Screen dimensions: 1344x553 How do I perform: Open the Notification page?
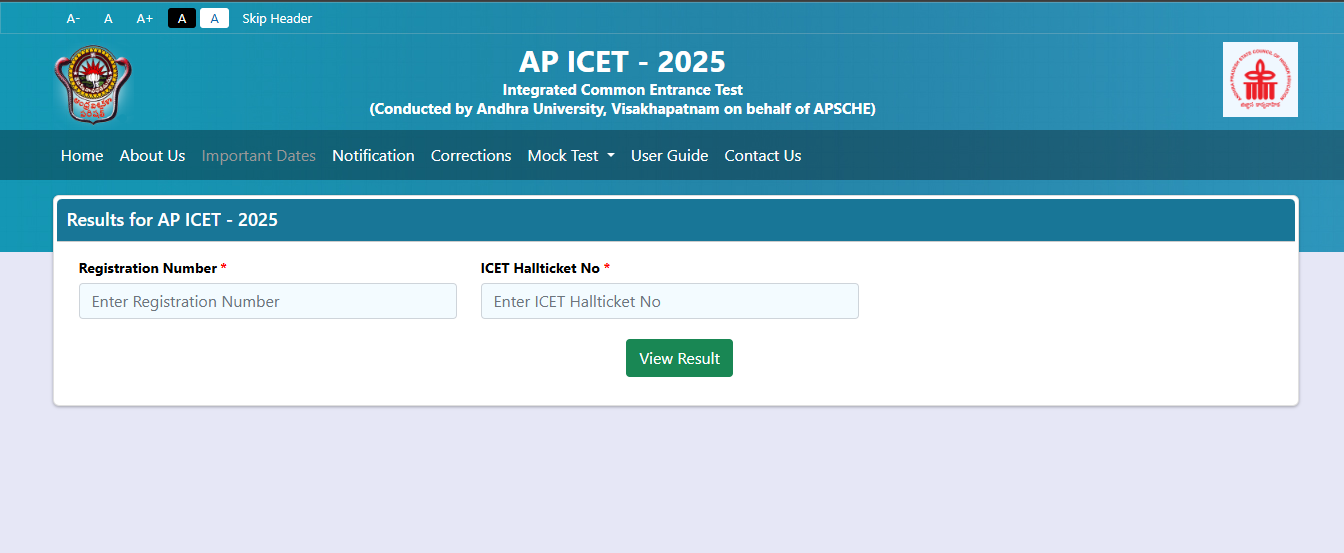(373, 155)
